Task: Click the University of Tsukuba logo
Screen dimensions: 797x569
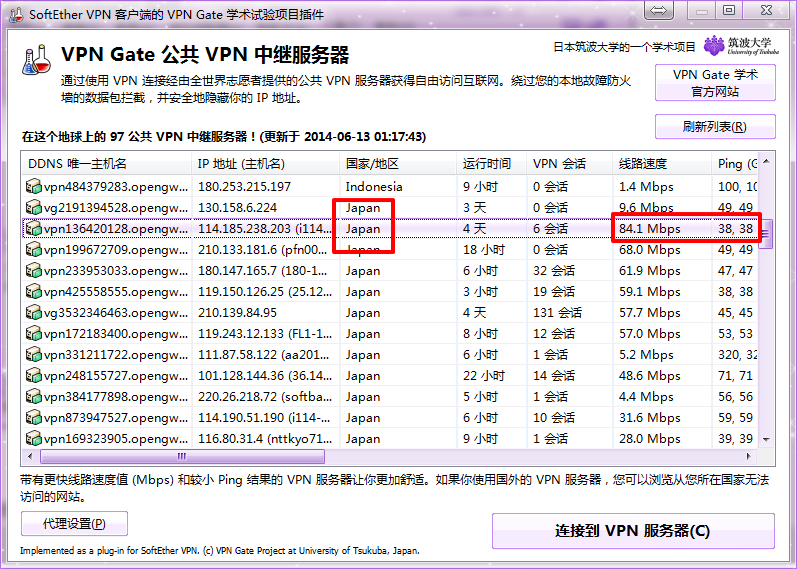Action: point(738,47)
